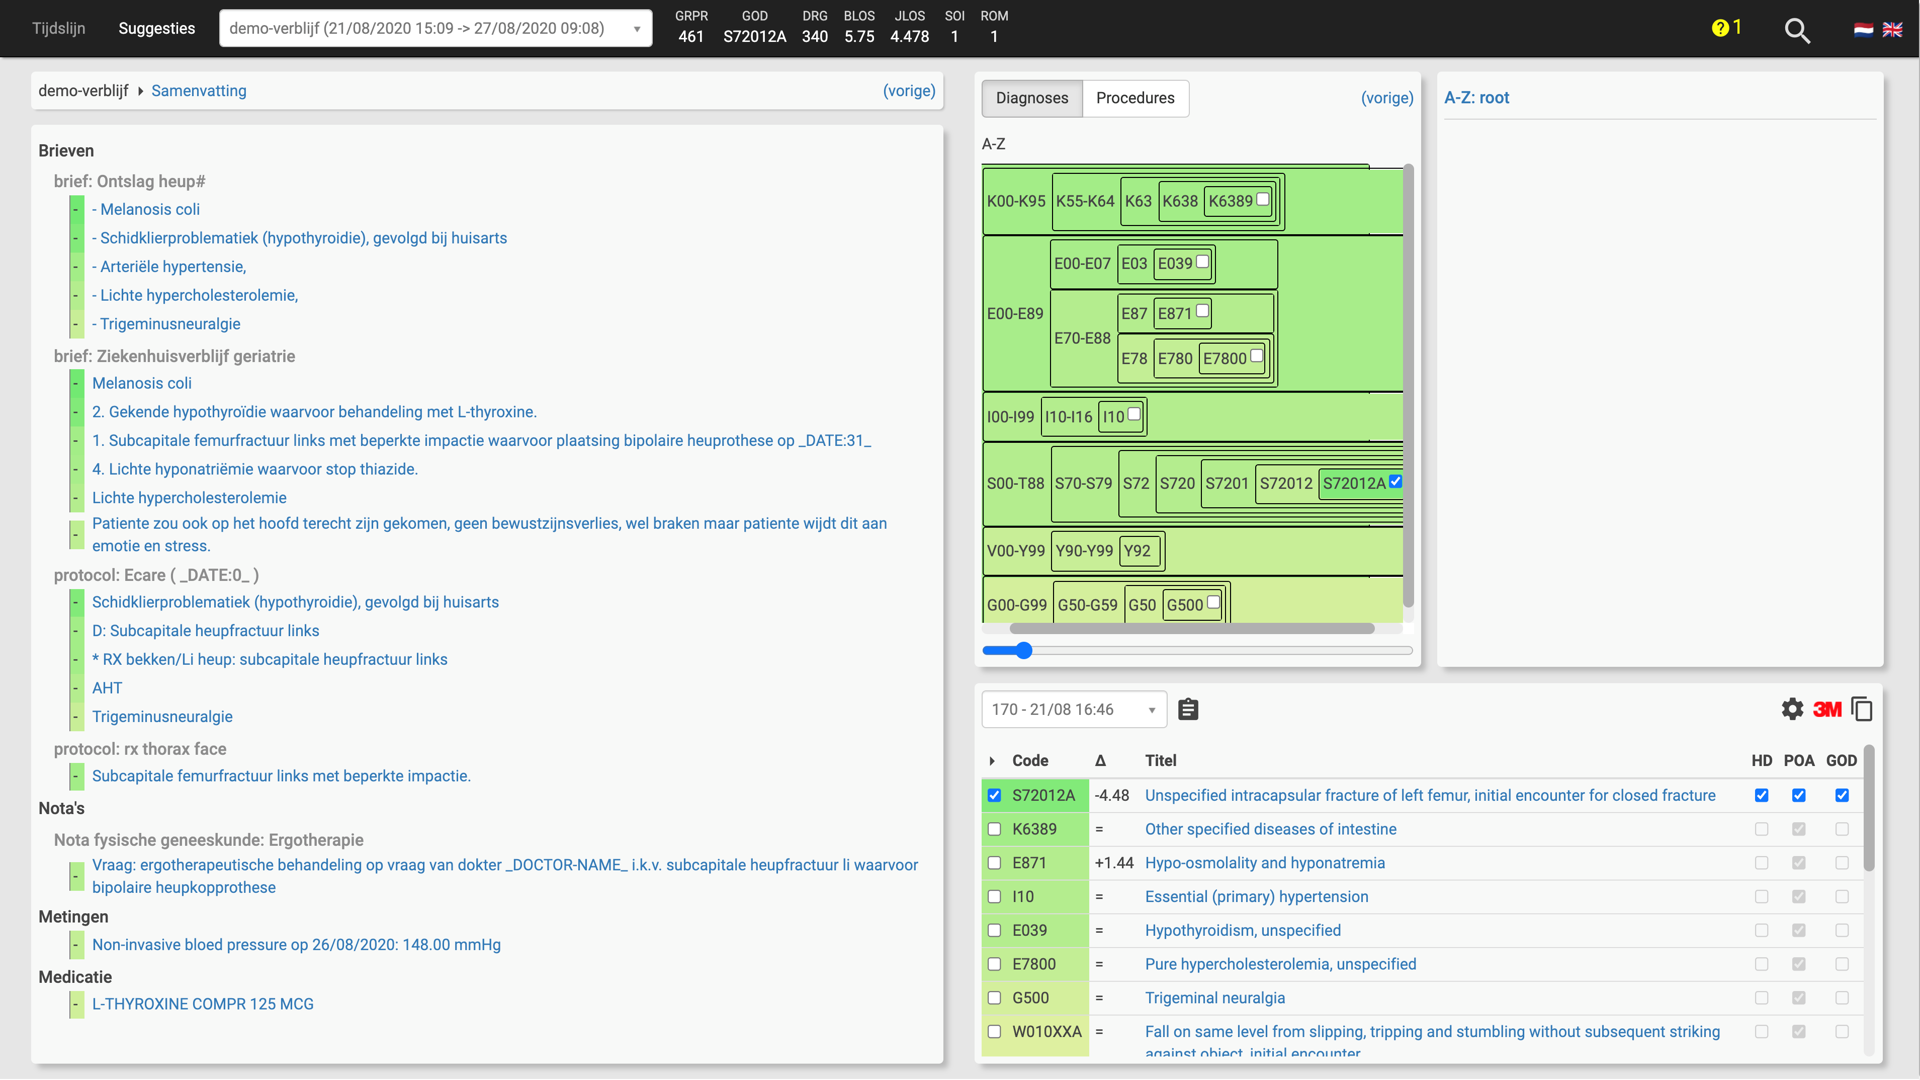Click the Samenvatting breadcrumb link

point(198,91)
